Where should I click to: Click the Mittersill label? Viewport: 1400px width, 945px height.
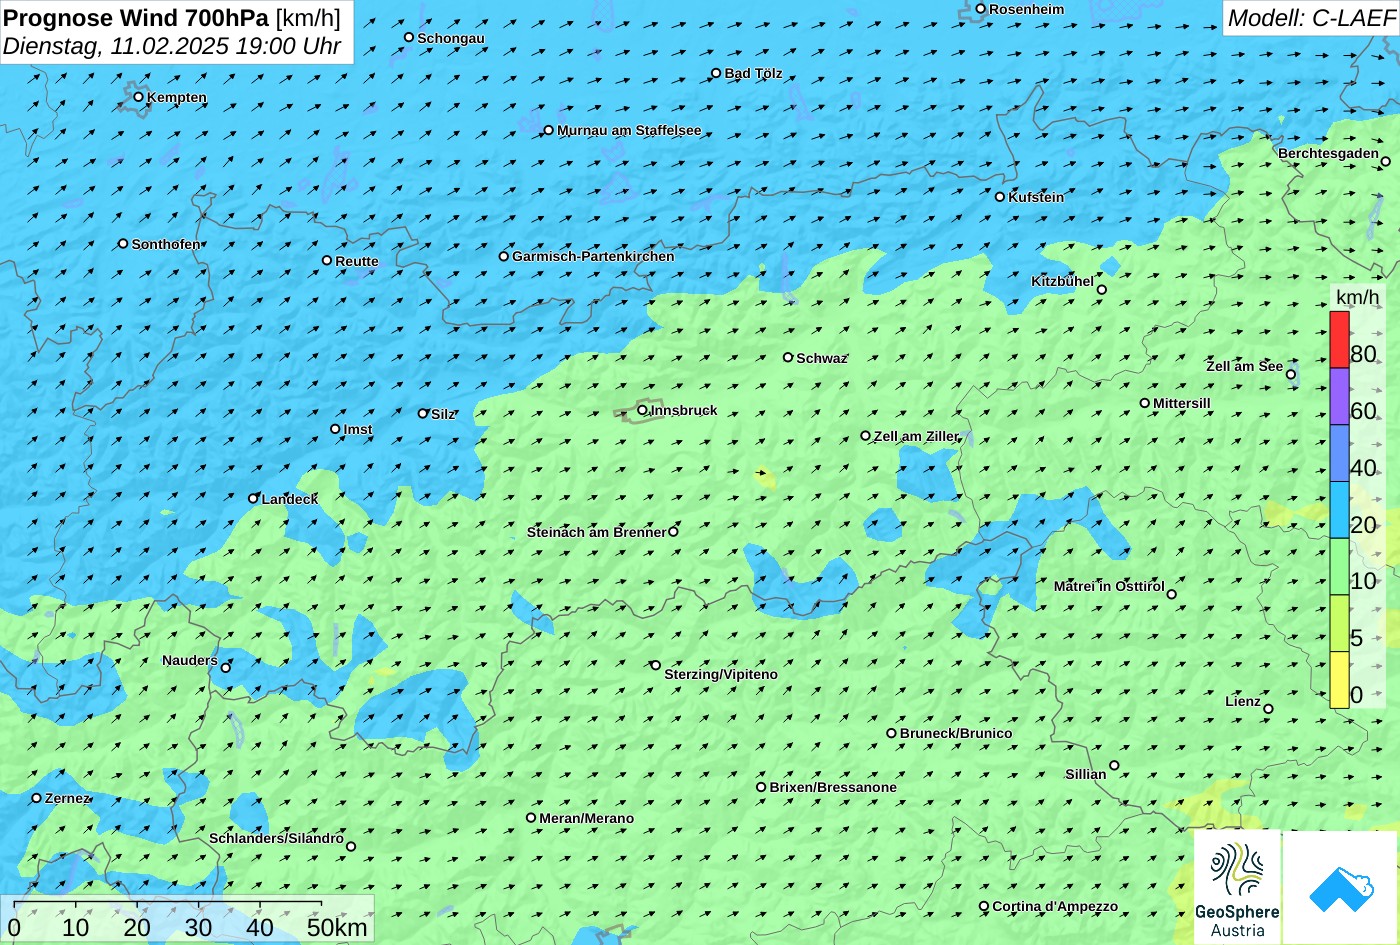(1182, 403)
